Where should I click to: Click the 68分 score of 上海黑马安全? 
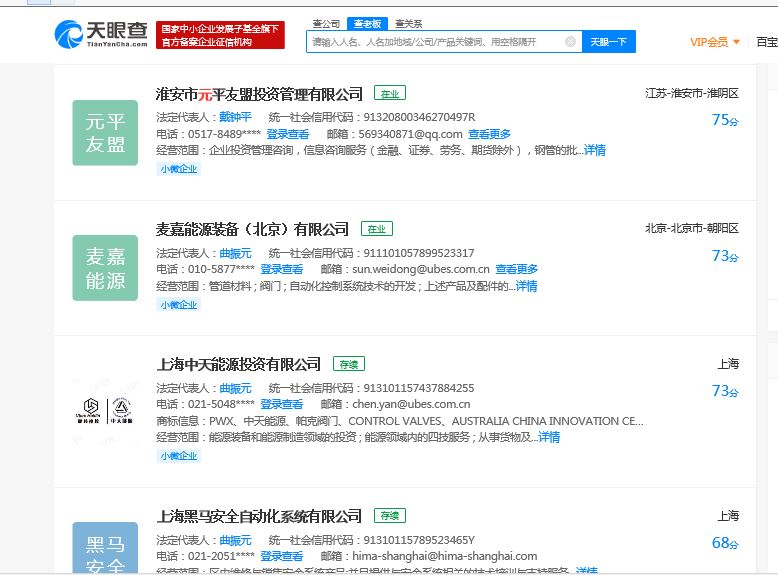(725, 542)
